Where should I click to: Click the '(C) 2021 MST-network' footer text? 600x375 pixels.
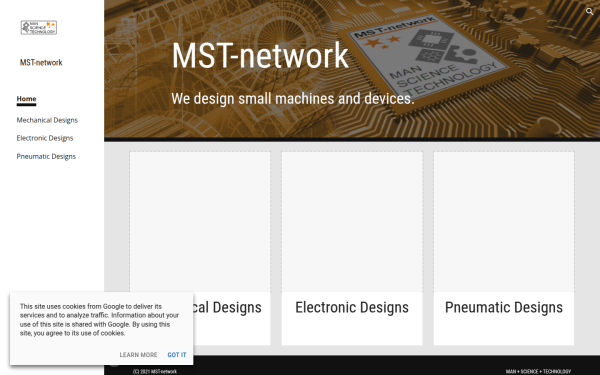[155, 372]
